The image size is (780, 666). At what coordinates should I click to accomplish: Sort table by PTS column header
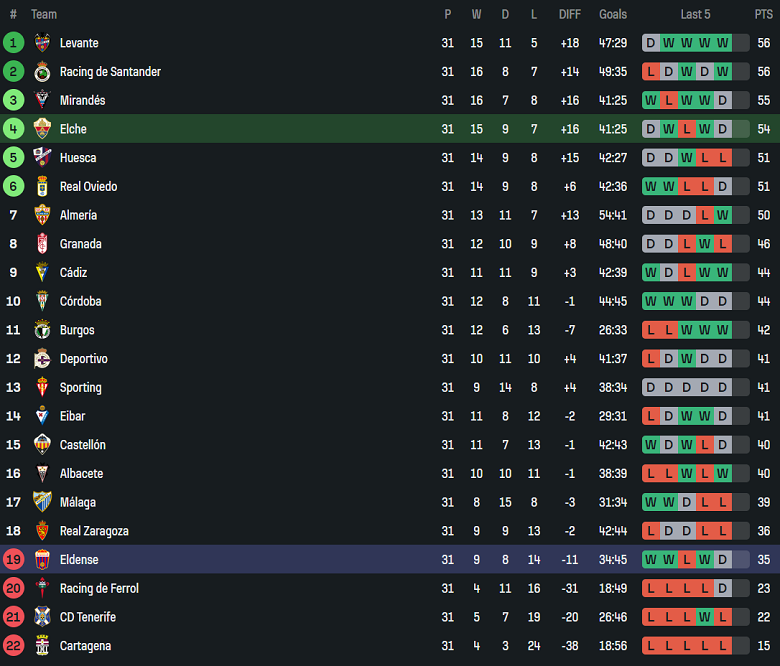[764, 14]
